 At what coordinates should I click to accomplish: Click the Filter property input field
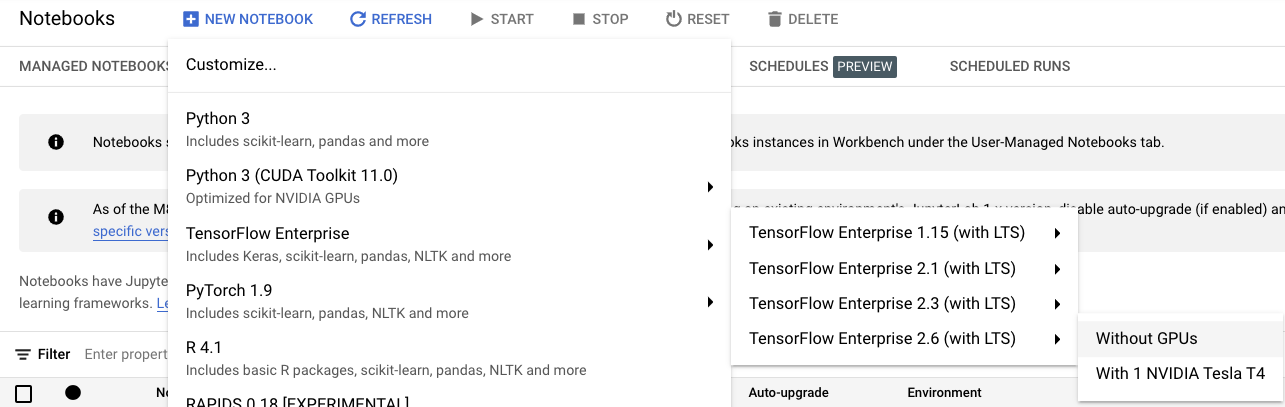pos(125,354)
